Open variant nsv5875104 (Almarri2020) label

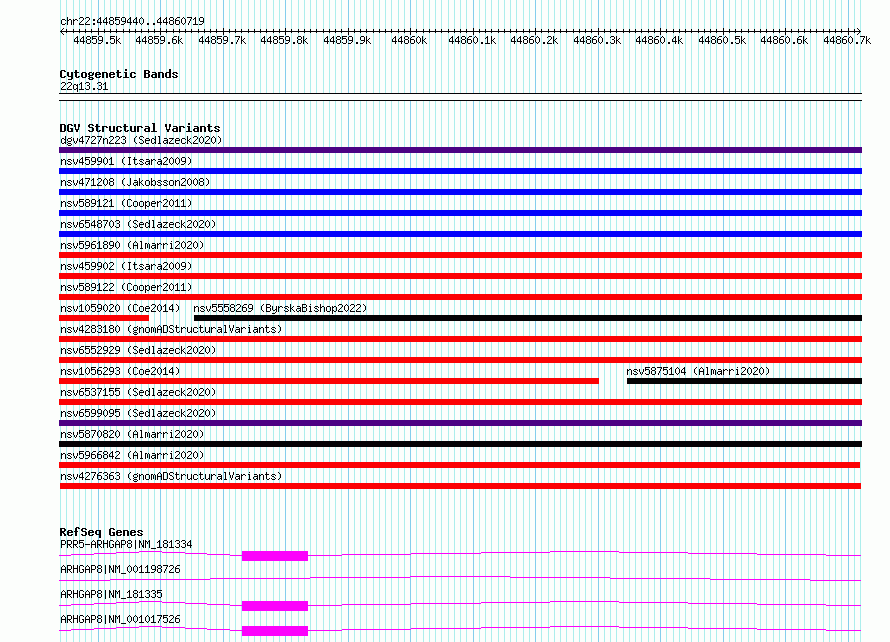click(x=698, y=371)
